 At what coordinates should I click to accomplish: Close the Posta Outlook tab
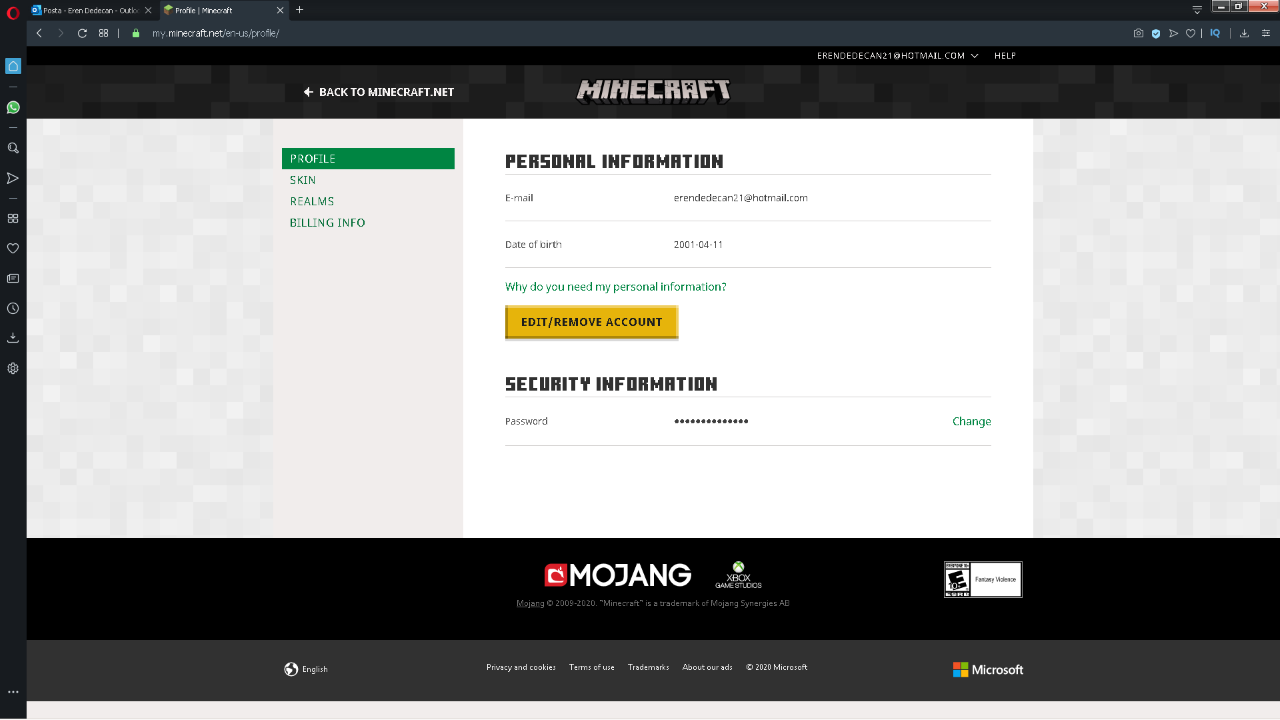pyautogui.click(x=148, y=10)
